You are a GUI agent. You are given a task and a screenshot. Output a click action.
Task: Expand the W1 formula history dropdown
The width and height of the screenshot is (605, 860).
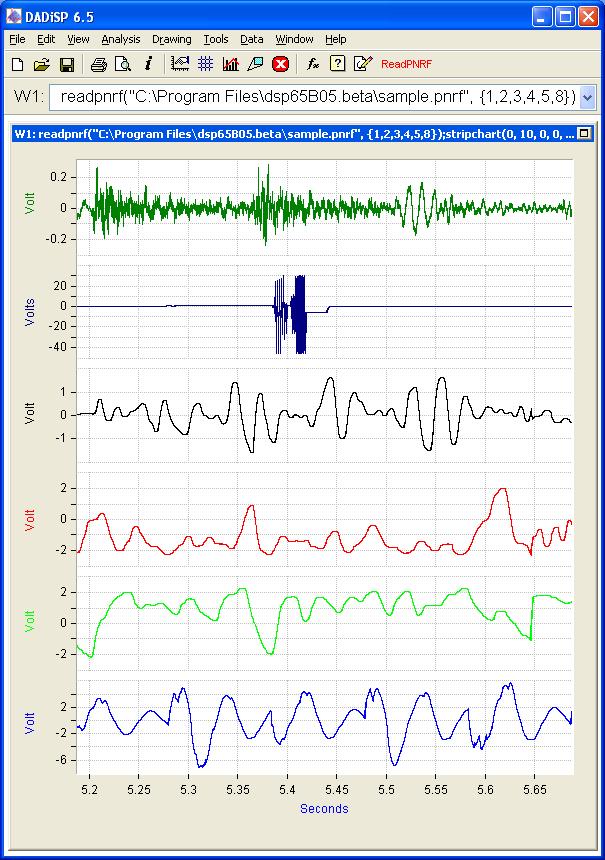click(587, 98)
